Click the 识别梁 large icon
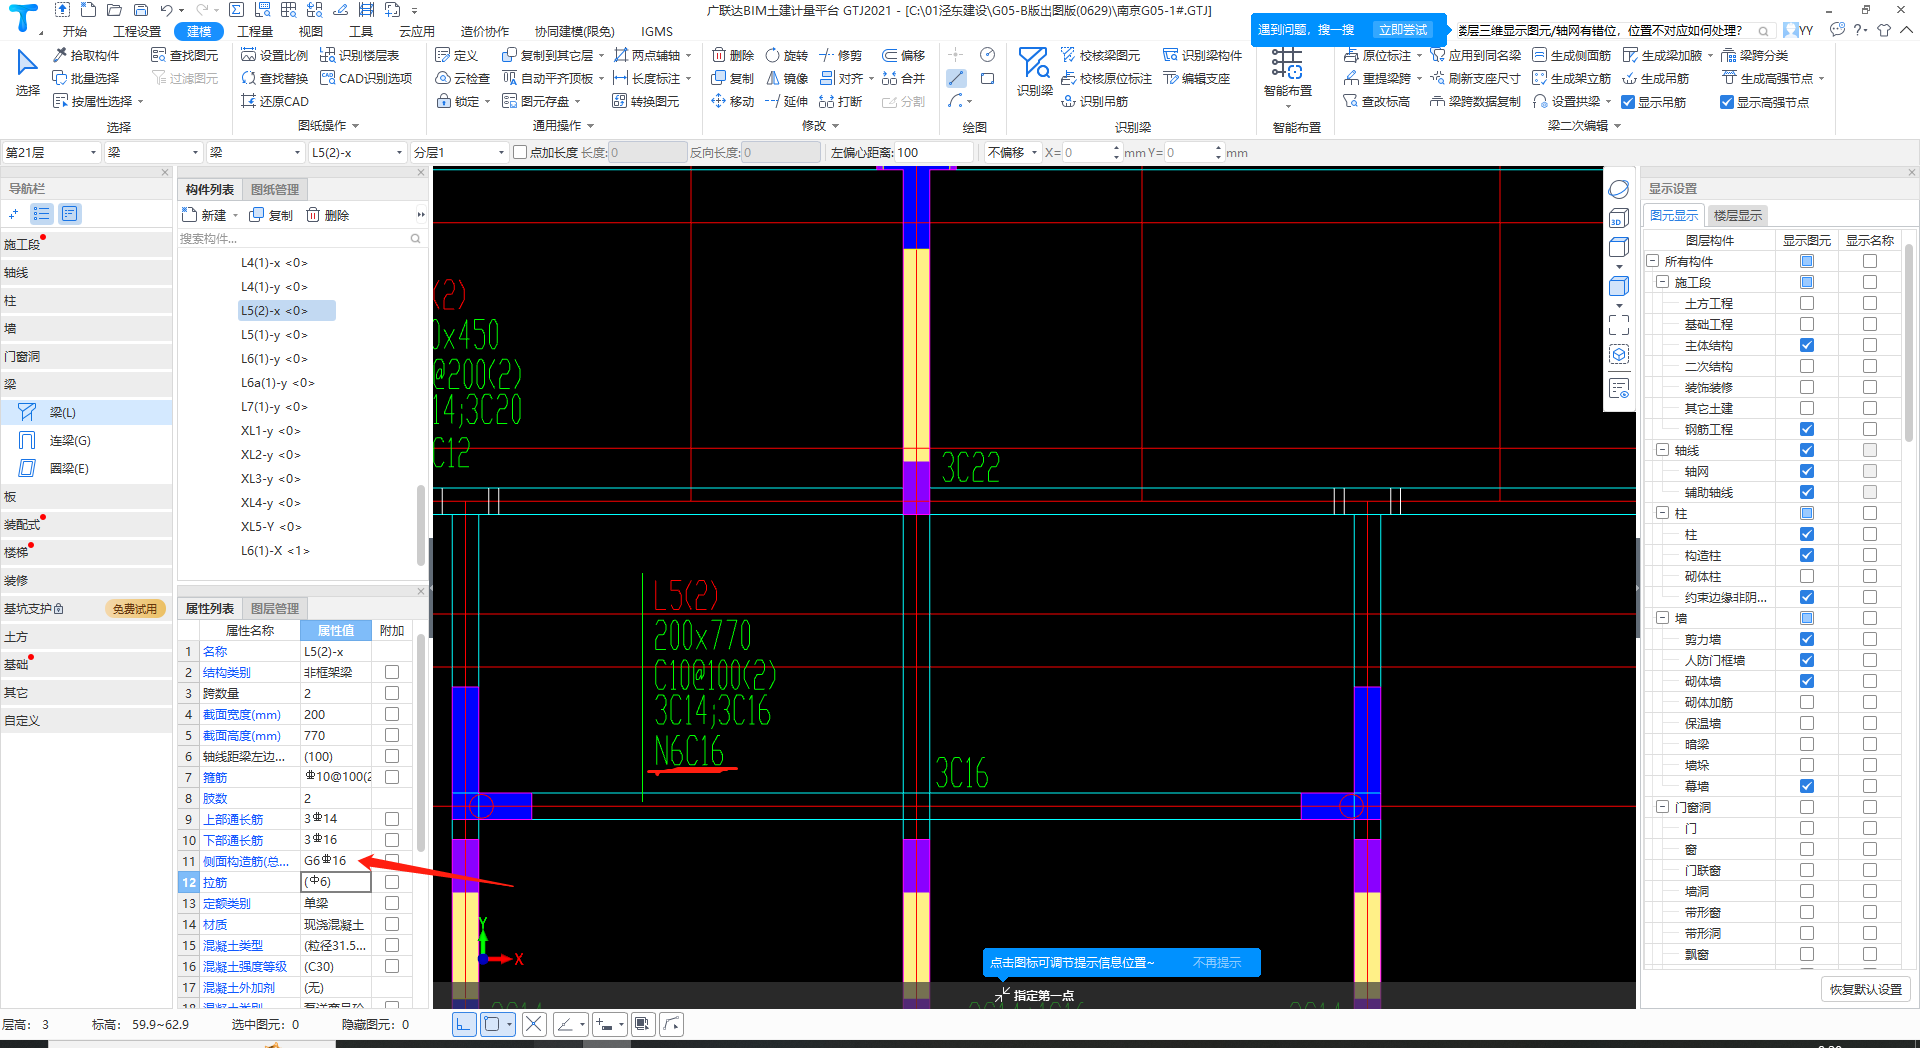The image size is (1920, 1048). click(1034, 71)
